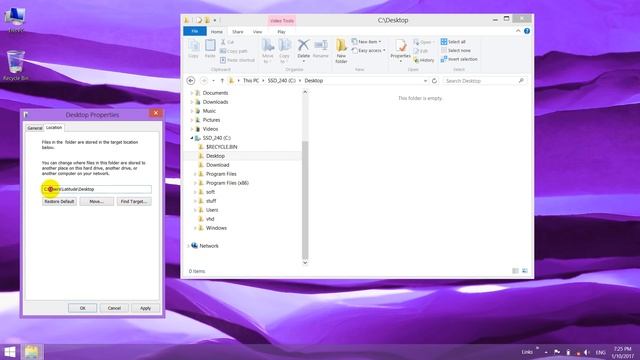This screenshot has width=640, height=360.
Task: Click Apply in Desktop Properties
Action: pyautogui.click(x=145, y=308)
